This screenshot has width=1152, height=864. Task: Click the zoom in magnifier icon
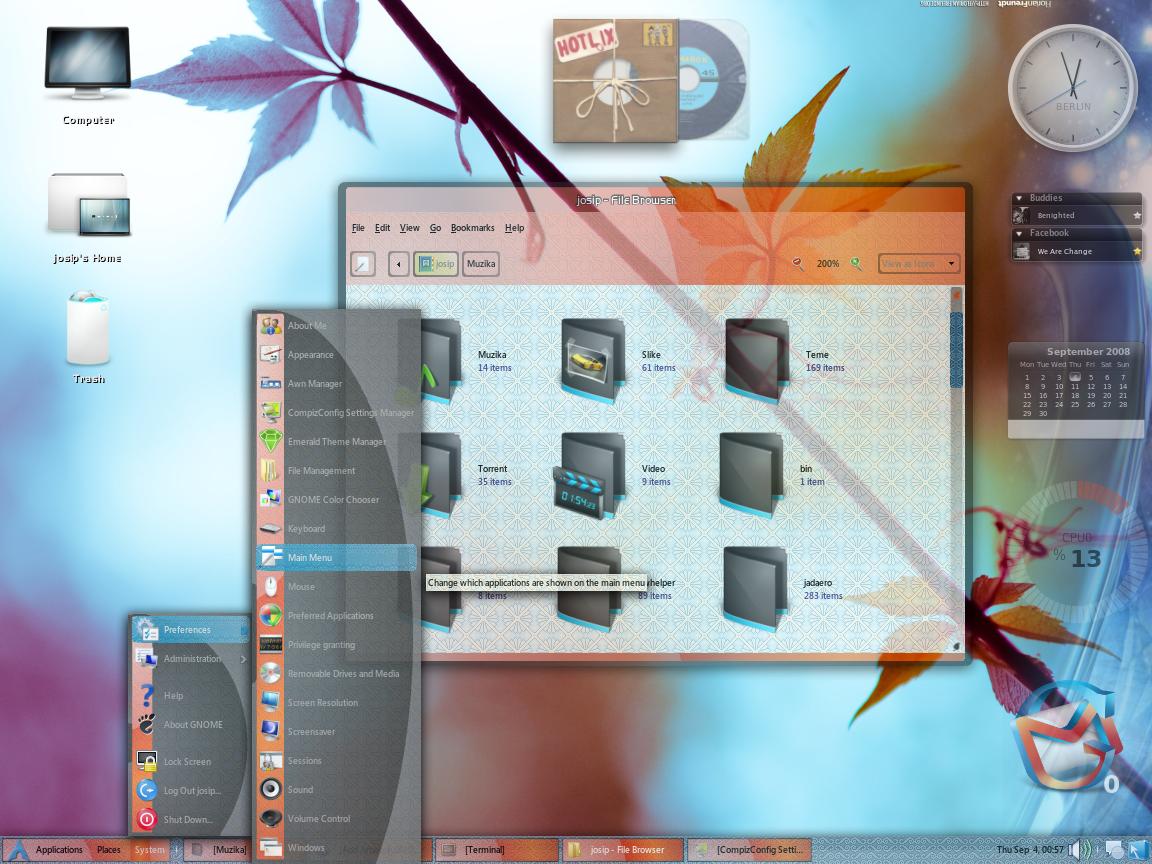[856, 263]
